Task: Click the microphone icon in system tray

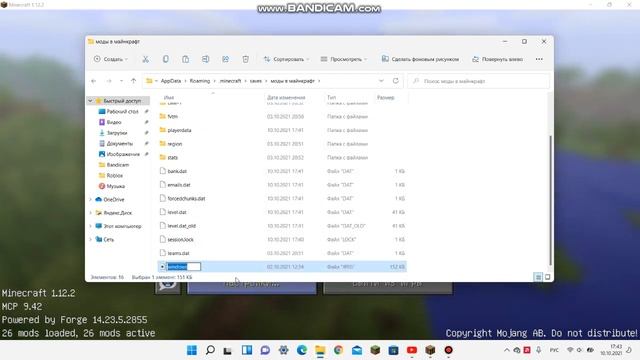Action: (x=539, y=350)
